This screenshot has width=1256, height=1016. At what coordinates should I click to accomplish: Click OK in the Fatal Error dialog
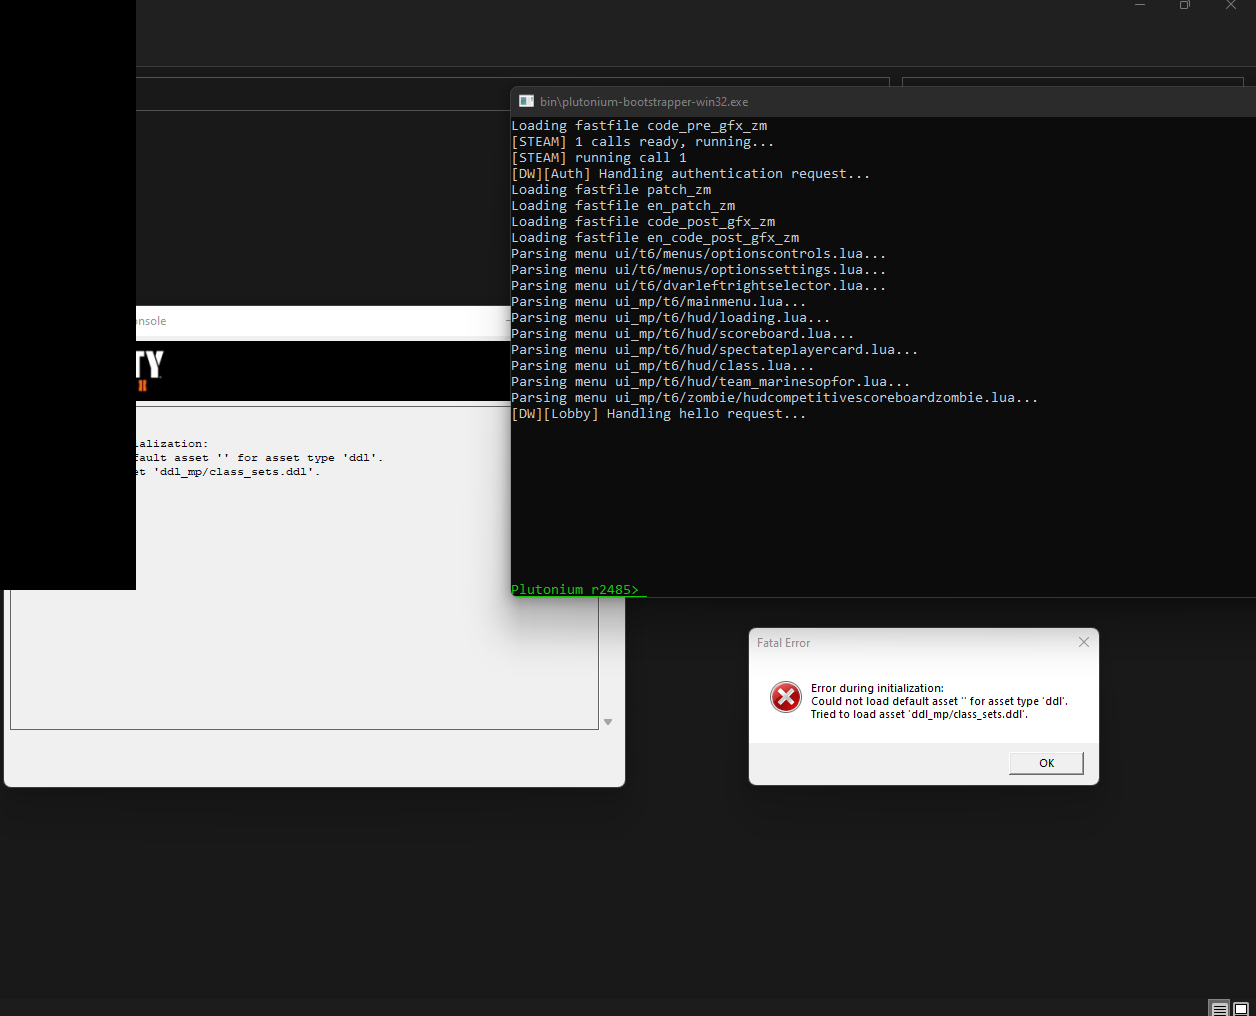1046,763
